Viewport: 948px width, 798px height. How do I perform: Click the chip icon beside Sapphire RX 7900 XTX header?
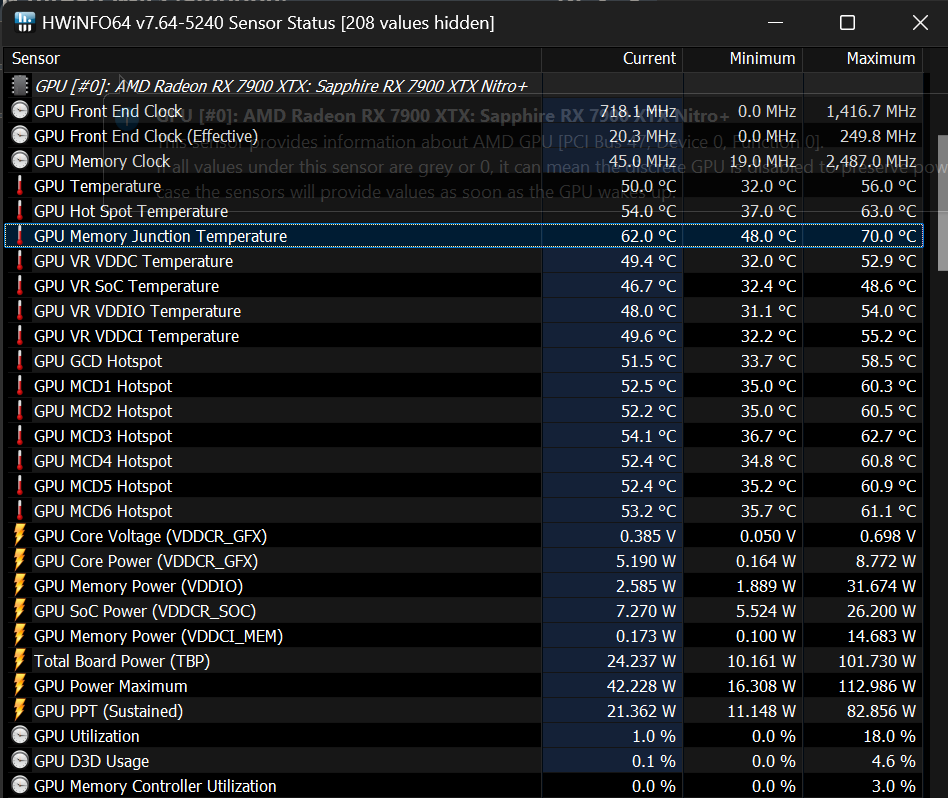click(x=20, y=86)
